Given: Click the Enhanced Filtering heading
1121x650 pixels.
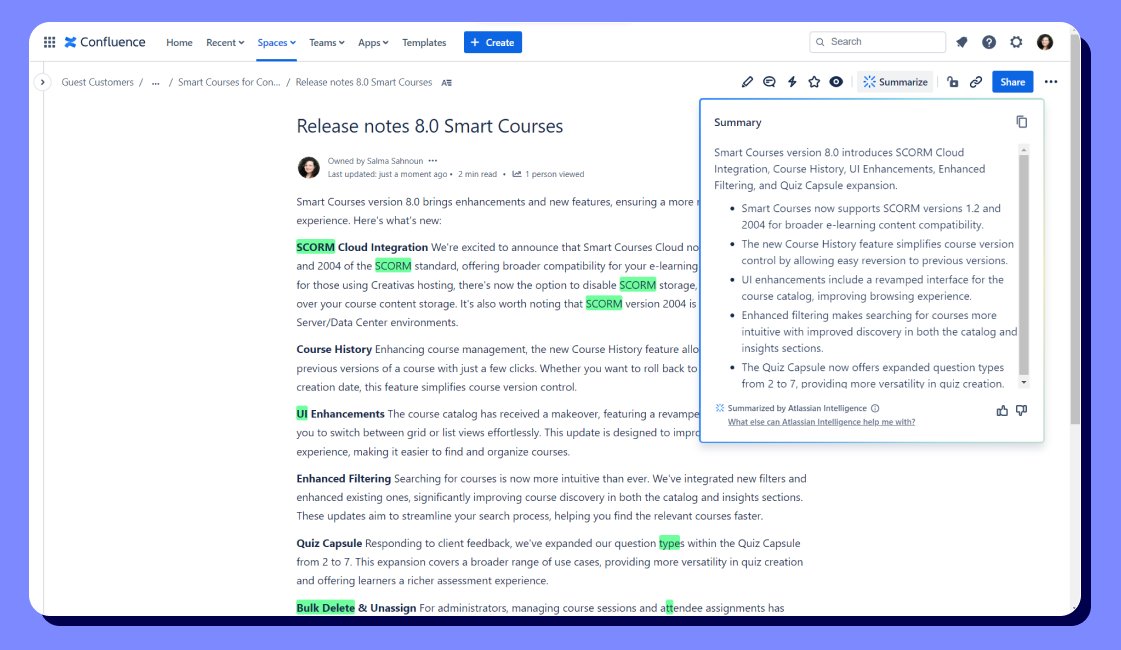Looking at the screenshot, I should click(344, 478).
